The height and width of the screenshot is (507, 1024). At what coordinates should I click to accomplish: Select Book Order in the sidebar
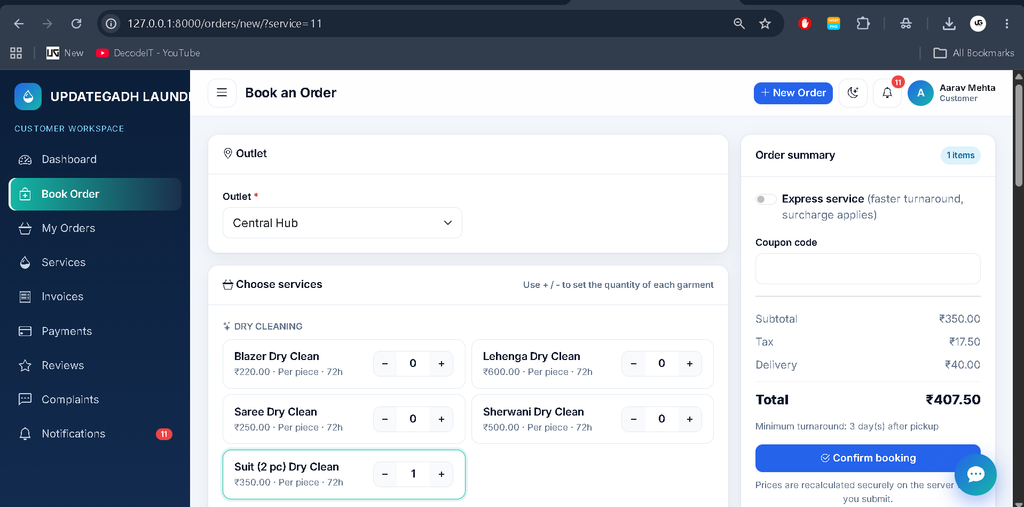(x=95, y=194)
